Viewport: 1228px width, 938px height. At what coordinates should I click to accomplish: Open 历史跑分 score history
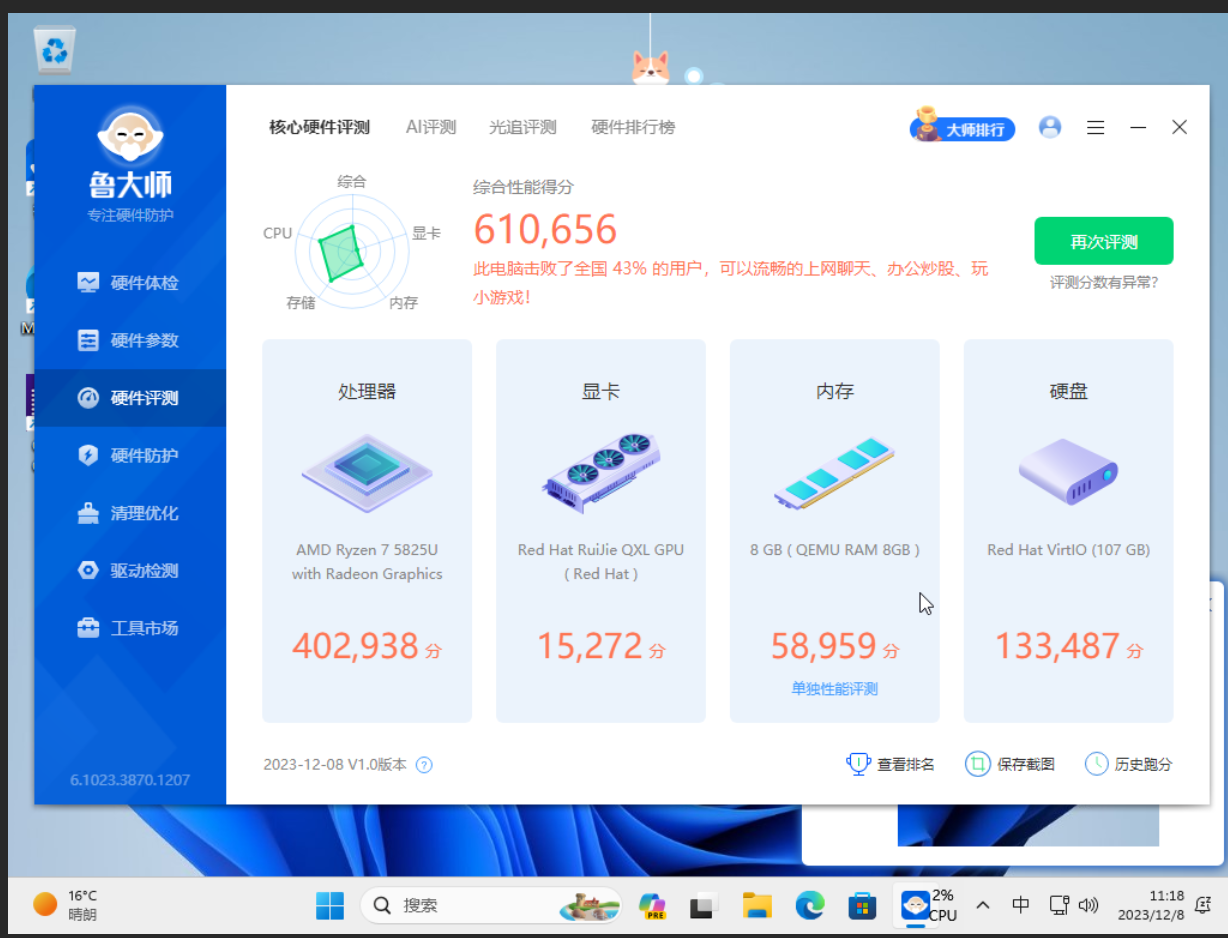point(1129,764)
